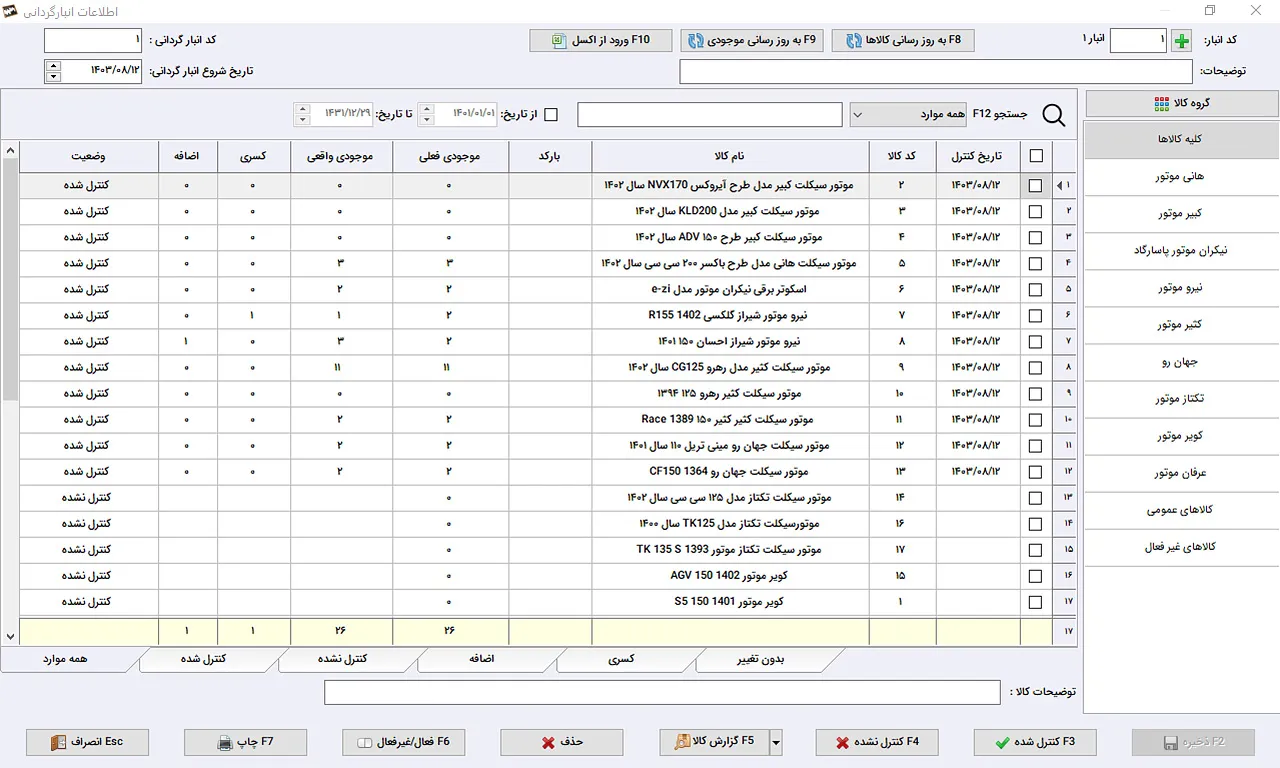Expand the F5 report button dropdown arrow

(x=775, y=742)
